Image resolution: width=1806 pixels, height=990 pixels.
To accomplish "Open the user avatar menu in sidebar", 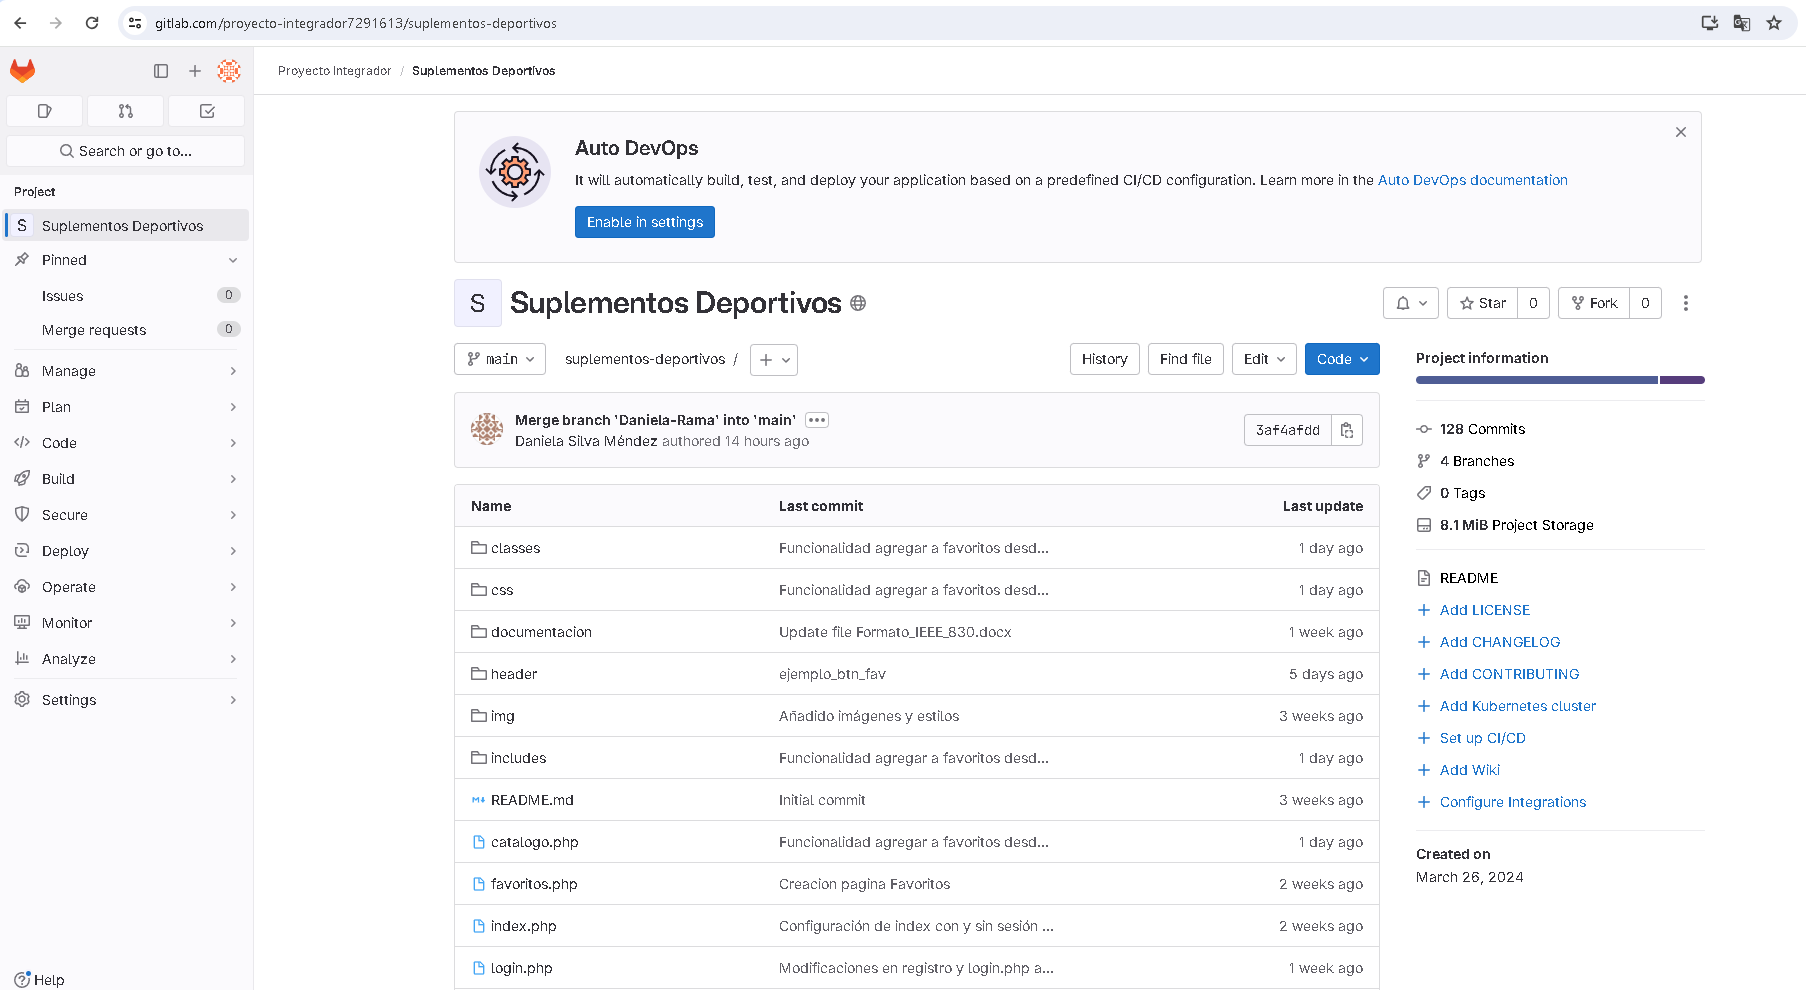I will 229,70.
